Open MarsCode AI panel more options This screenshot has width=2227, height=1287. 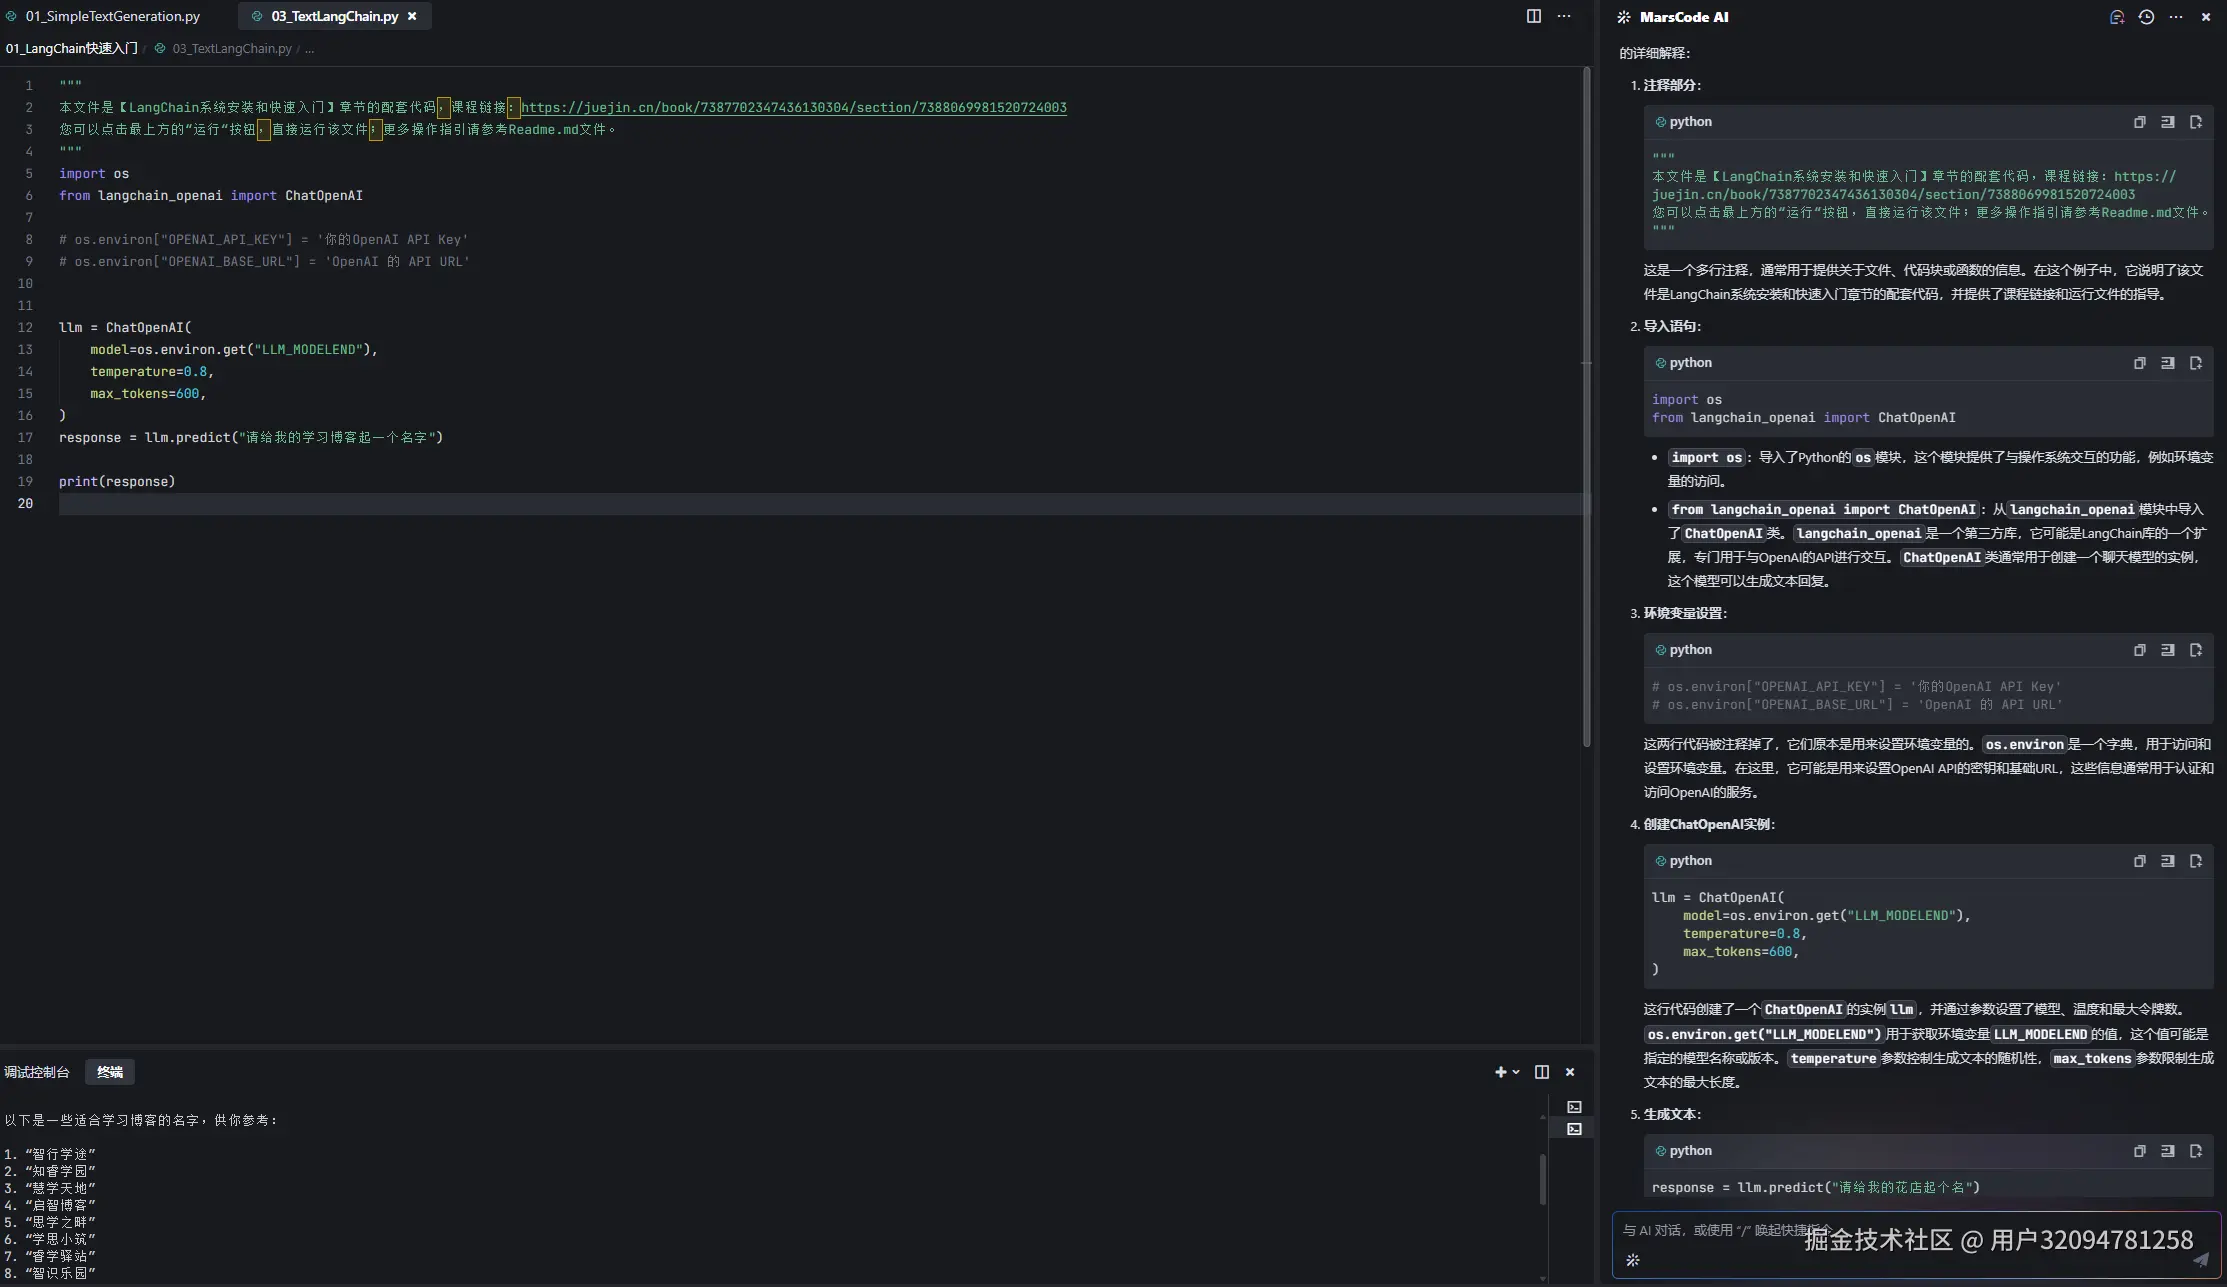click(x=2175, y=17)
